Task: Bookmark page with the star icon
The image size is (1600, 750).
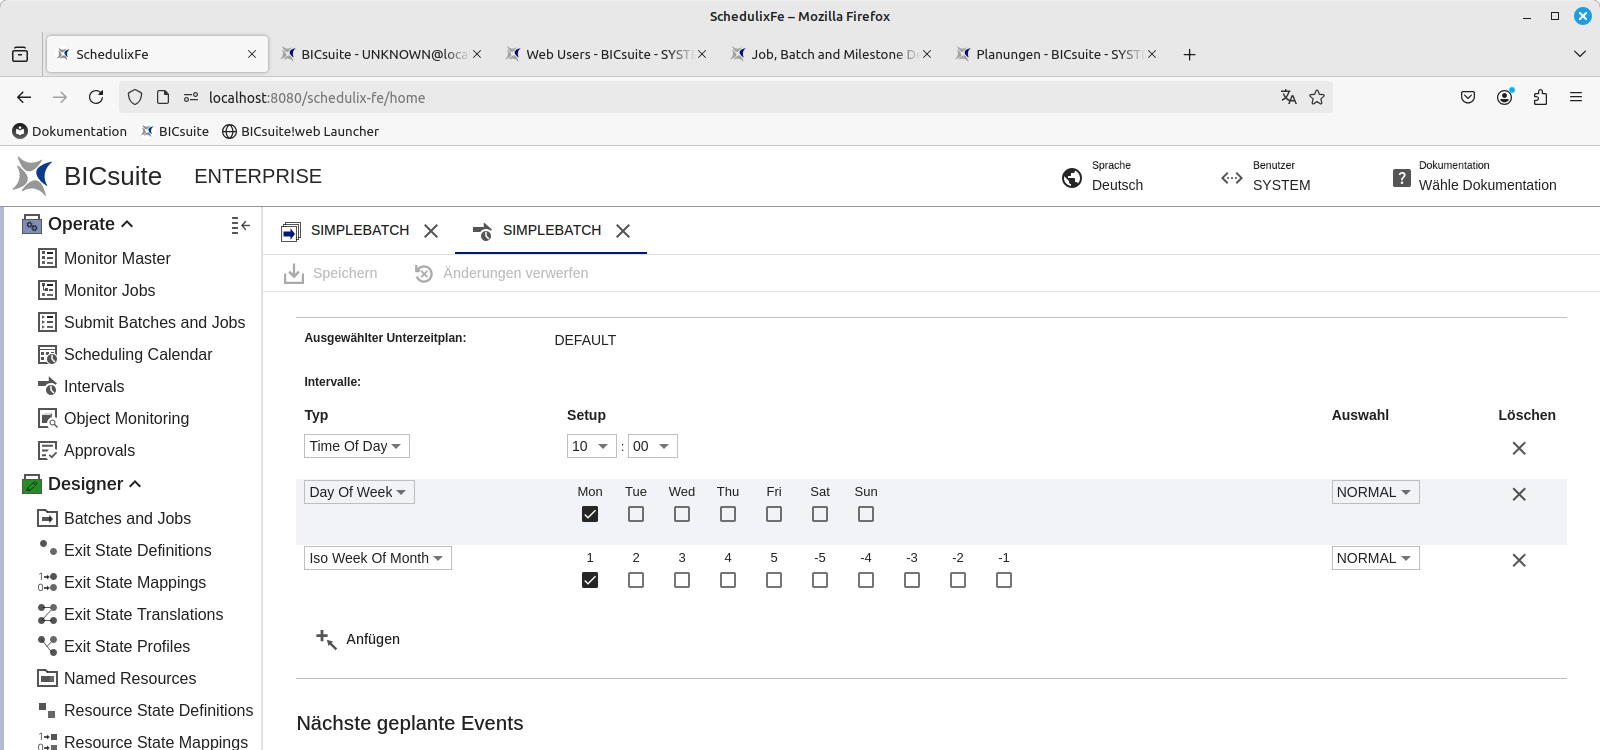Action: 1317,97
